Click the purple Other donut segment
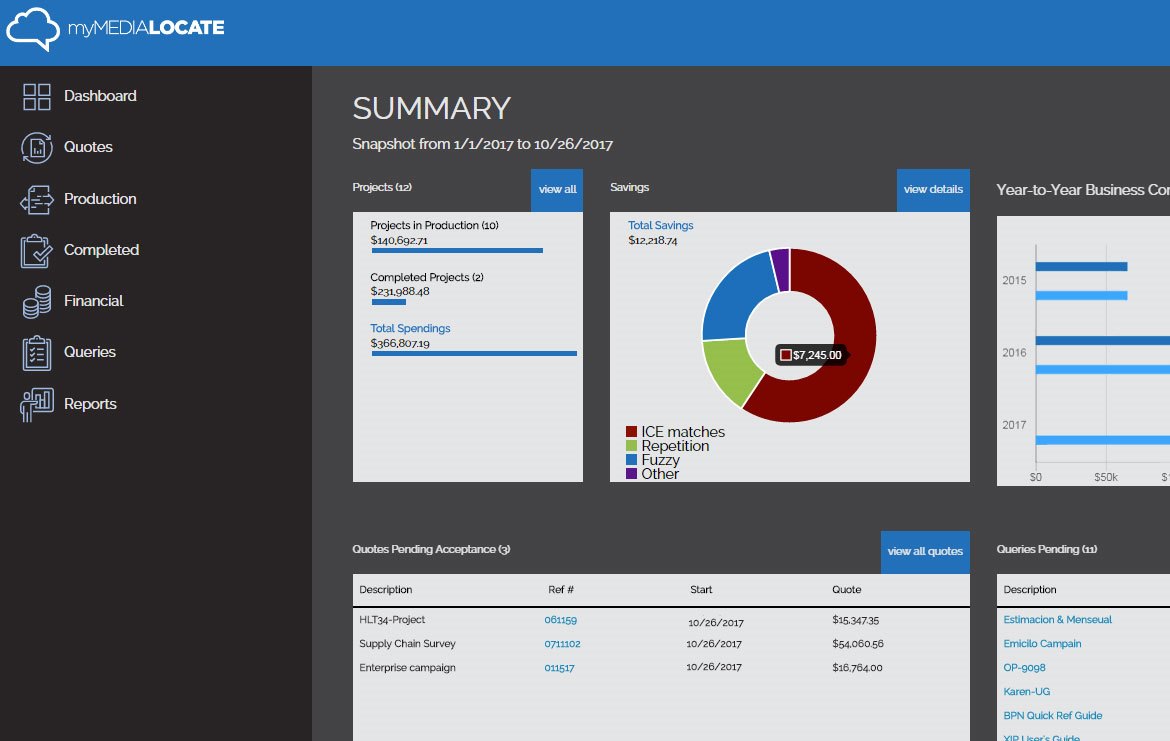The height and width of the screenshot is (741, 1170). click(781, 269)
